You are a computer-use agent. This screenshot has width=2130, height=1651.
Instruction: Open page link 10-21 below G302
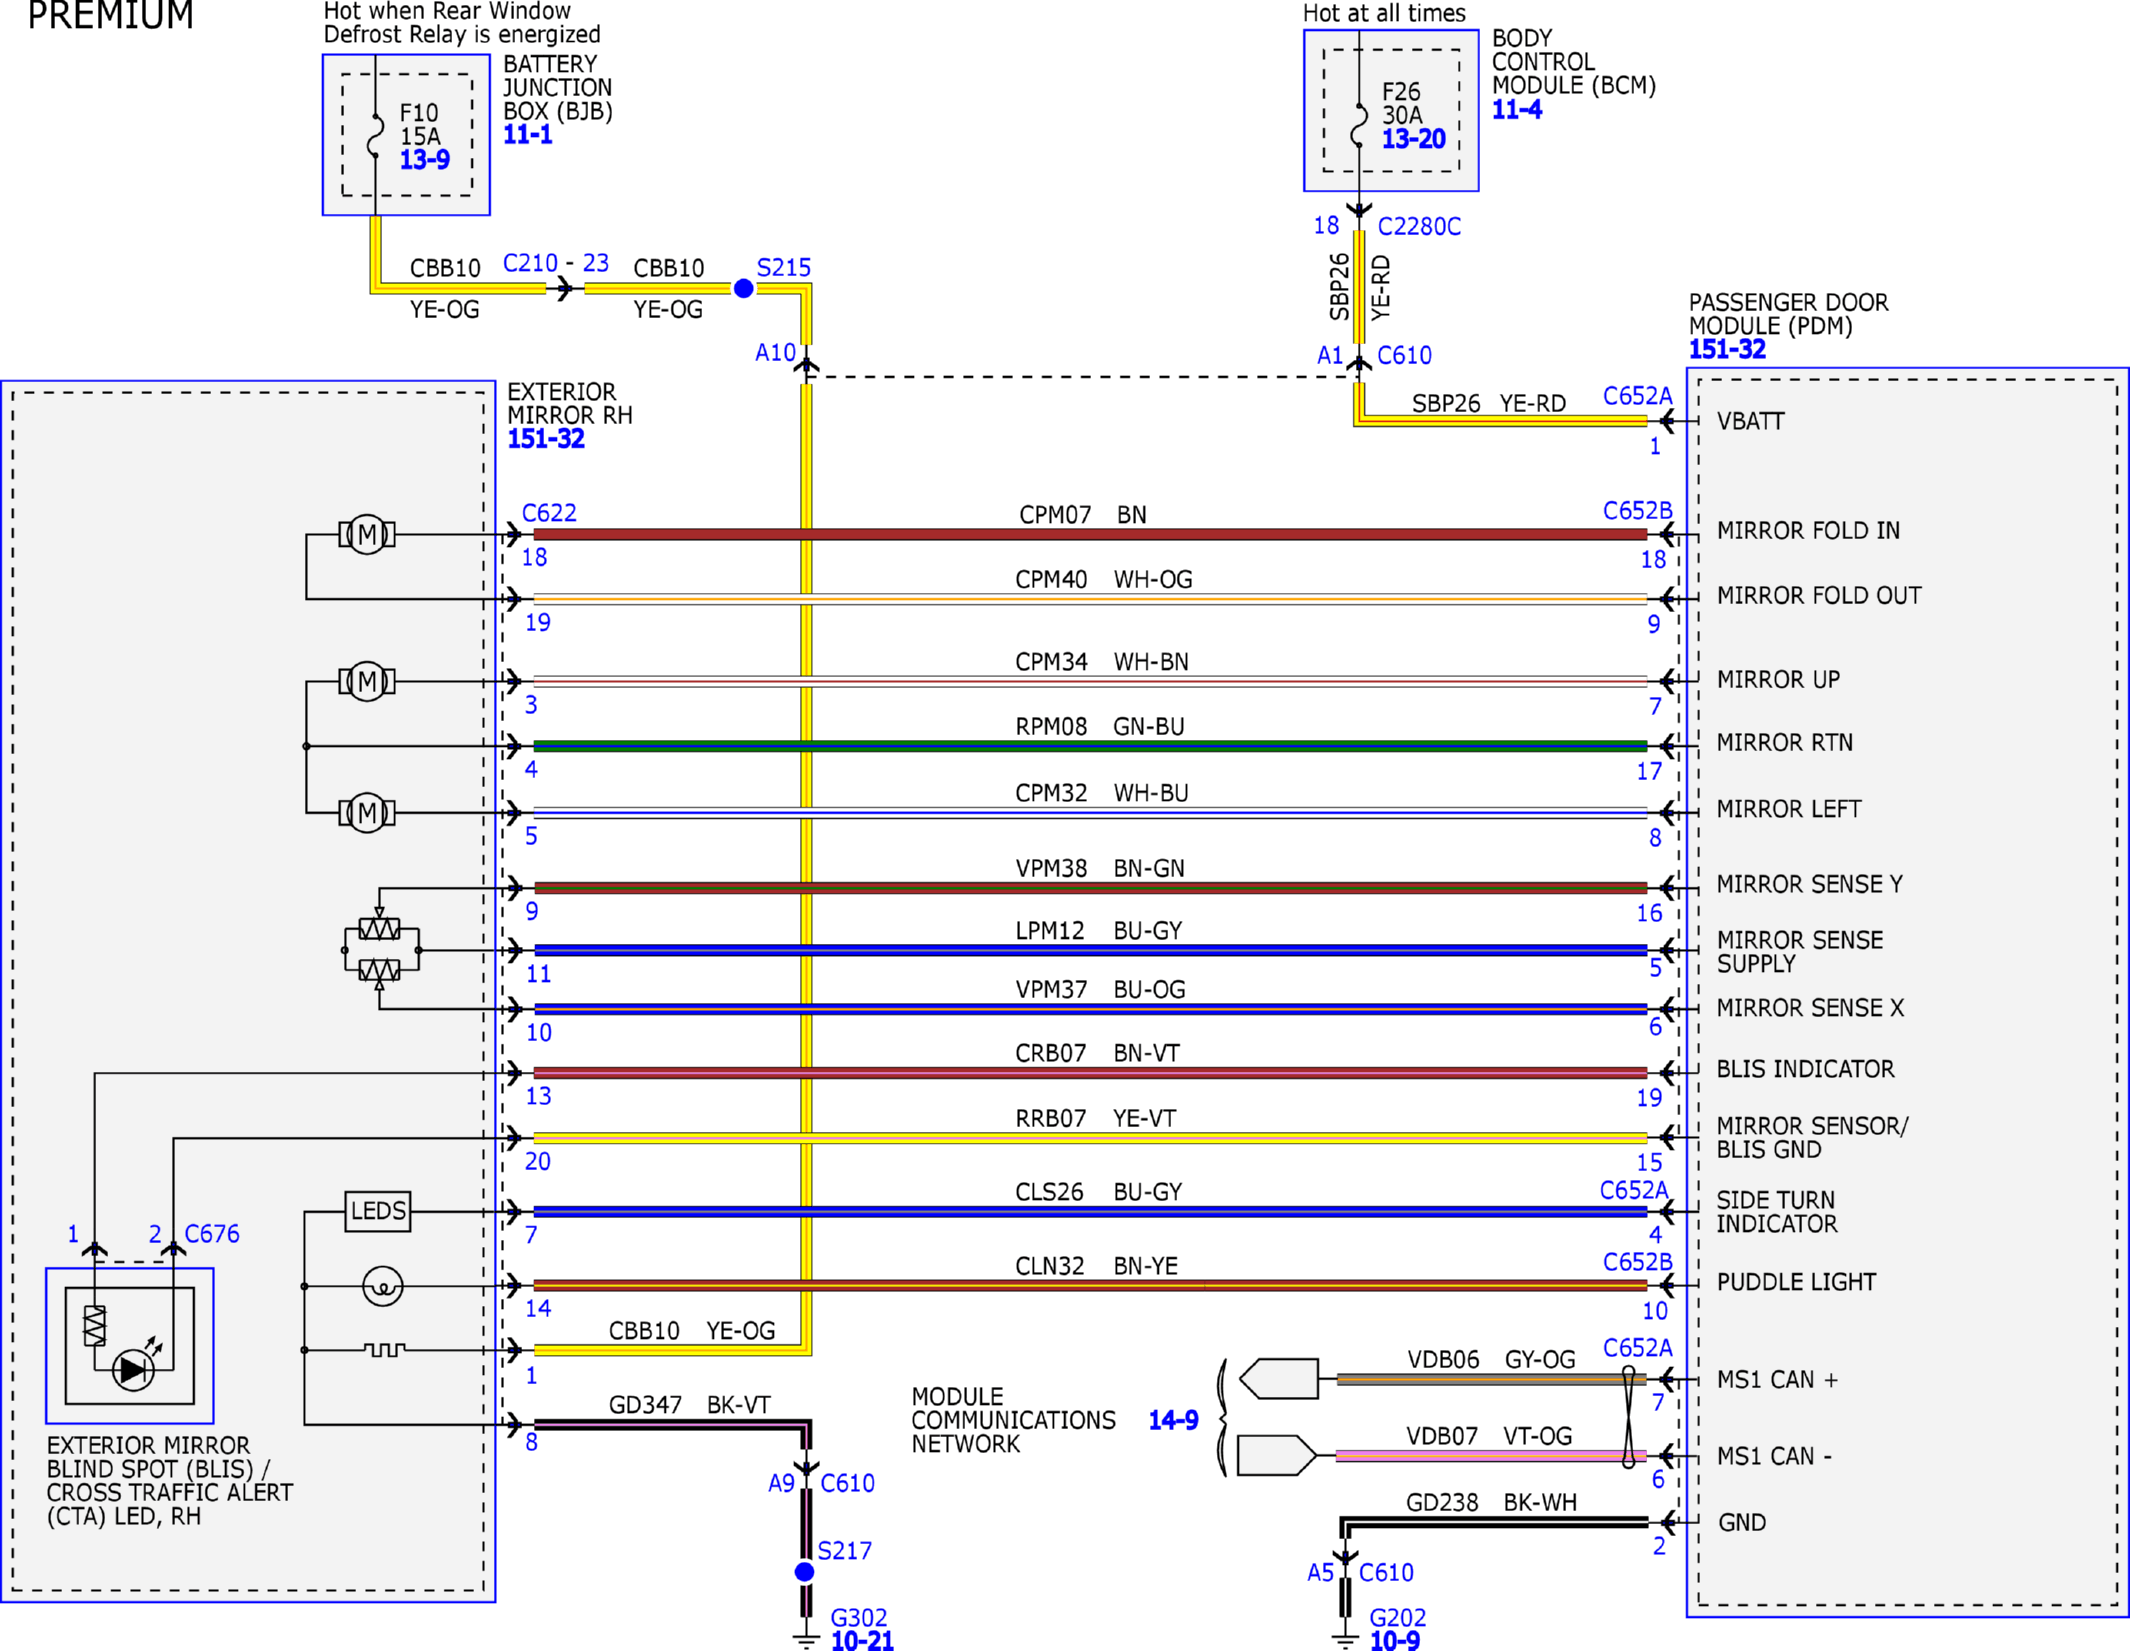tap(862, 1640)
